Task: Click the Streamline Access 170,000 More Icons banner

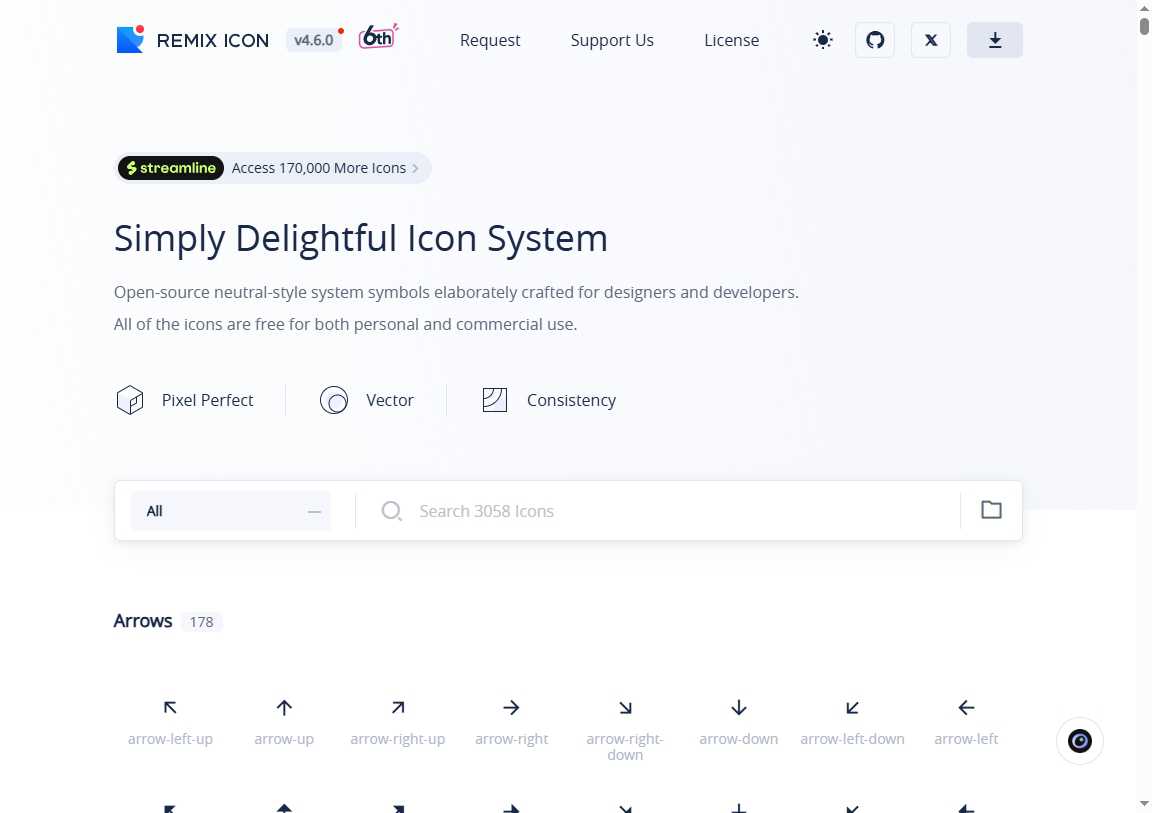Action: pos(273,168)
